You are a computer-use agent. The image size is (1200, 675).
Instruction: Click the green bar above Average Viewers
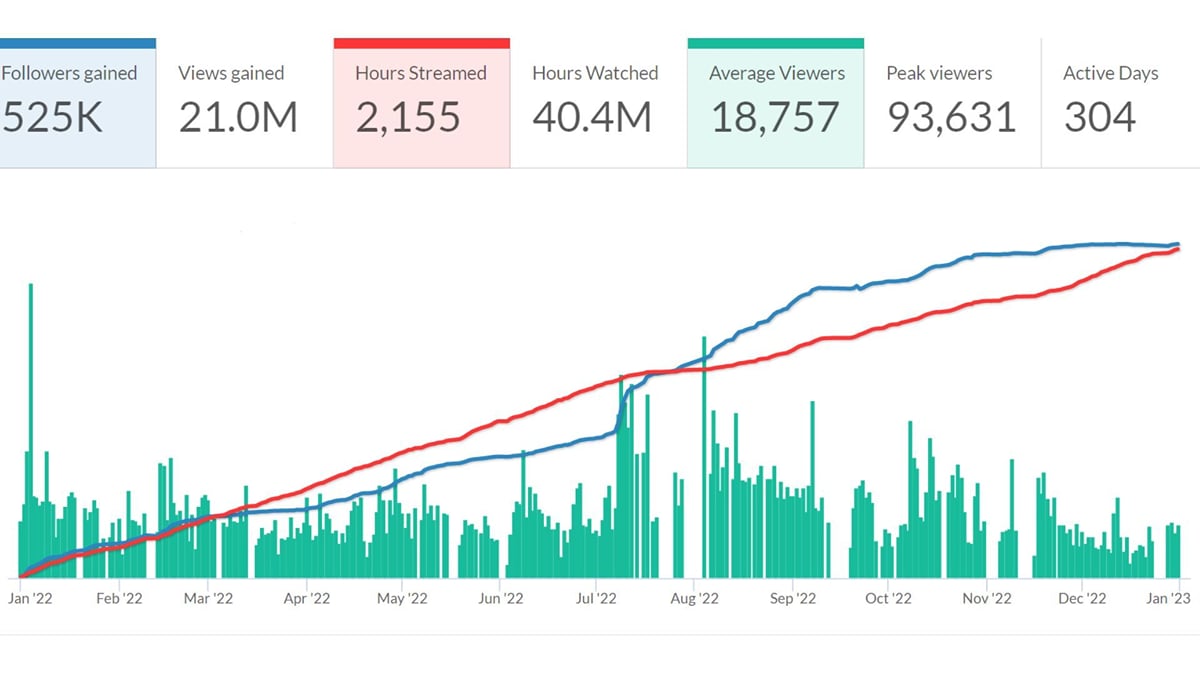775,44
